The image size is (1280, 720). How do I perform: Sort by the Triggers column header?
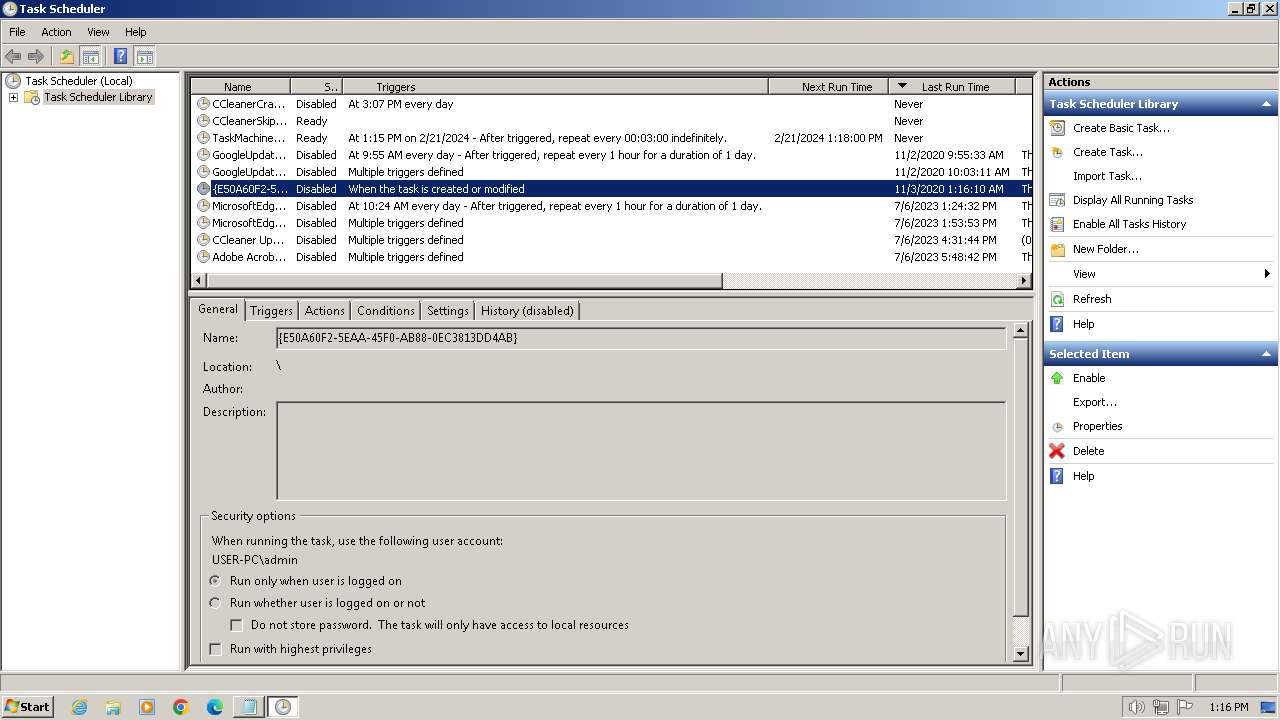(x=555, y=87)
